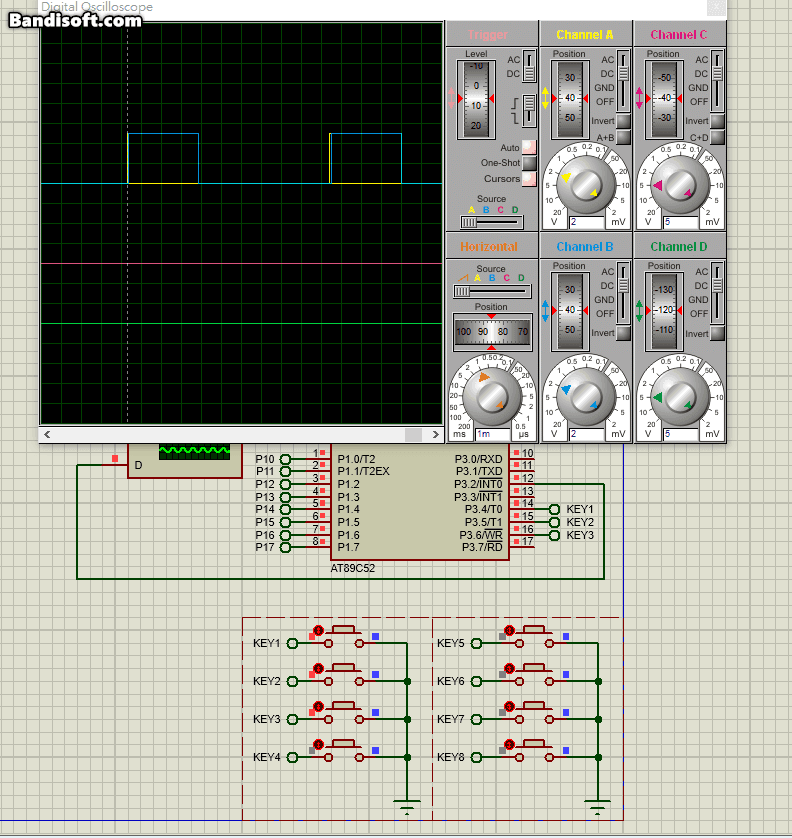Adjust Channel B coupling mode slider

[623, 292]
